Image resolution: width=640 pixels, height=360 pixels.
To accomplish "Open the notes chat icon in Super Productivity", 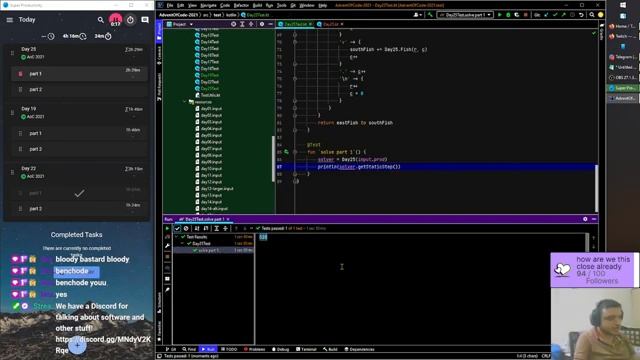I will pyautogui.click(x=145, y=20).
